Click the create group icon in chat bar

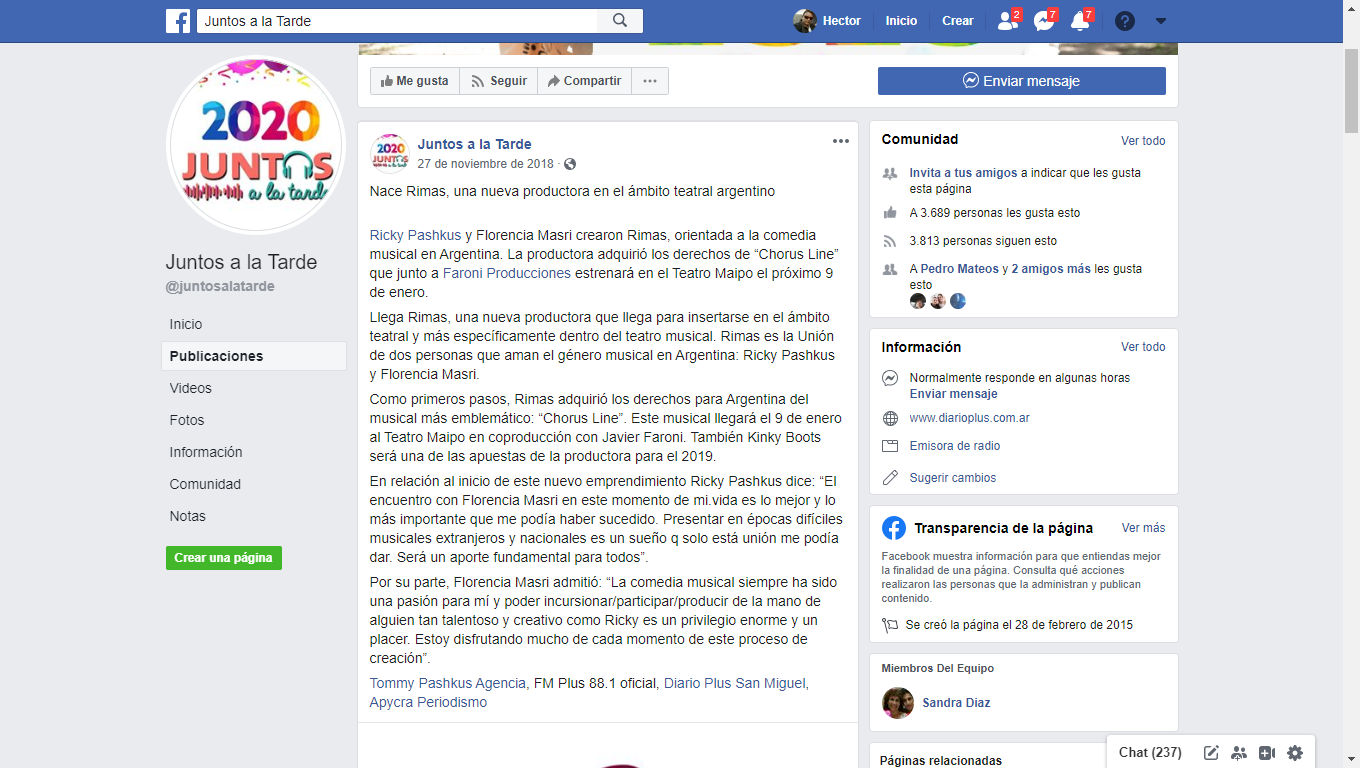[1239, 753]
